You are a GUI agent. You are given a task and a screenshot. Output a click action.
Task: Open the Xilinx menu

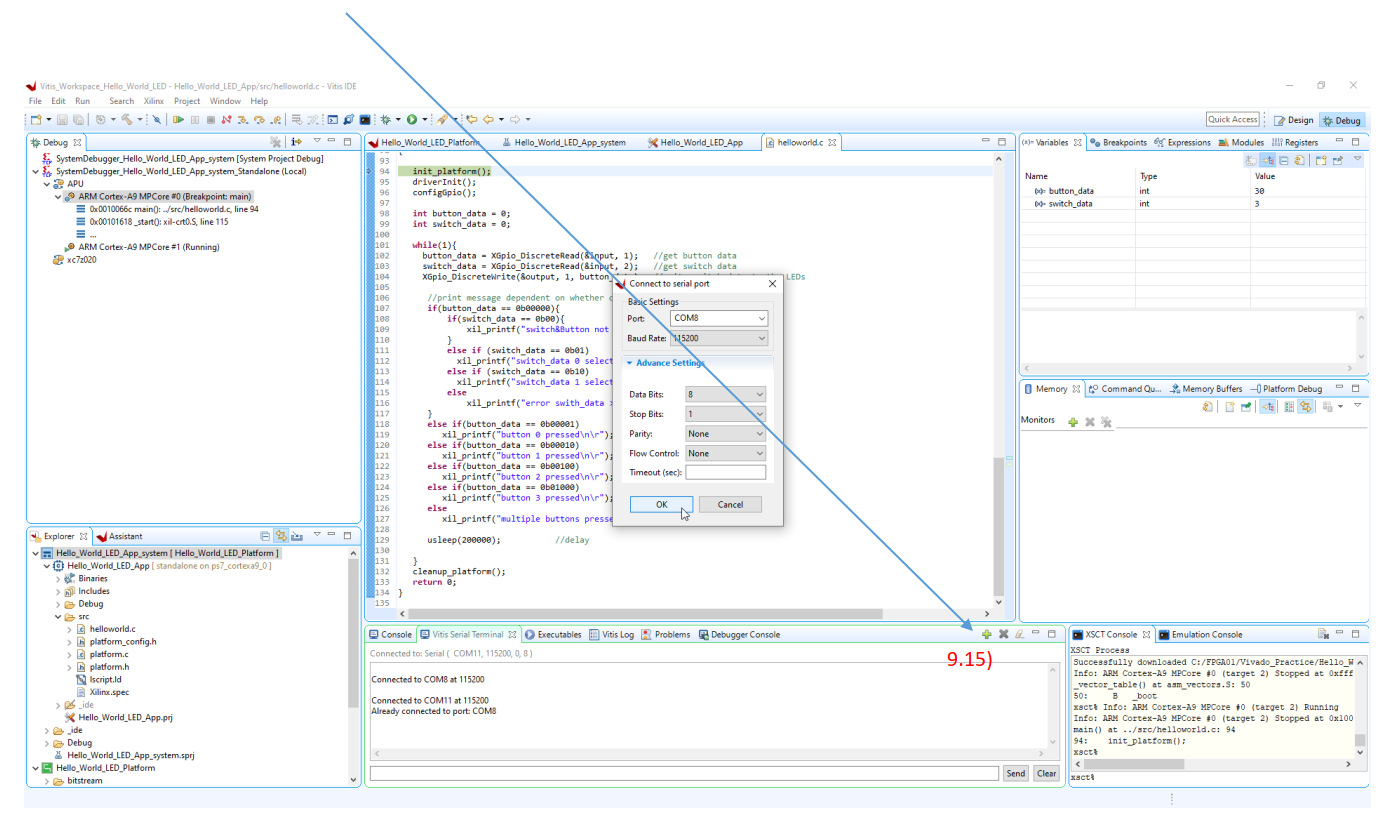pos(153,101)
